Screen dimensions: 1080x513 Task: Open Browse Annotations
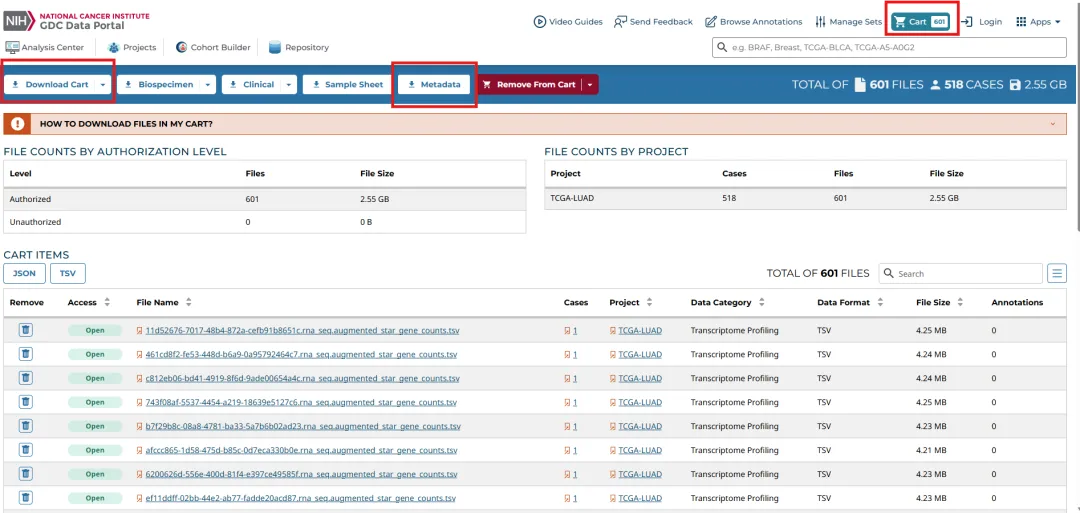coord(754,22)
